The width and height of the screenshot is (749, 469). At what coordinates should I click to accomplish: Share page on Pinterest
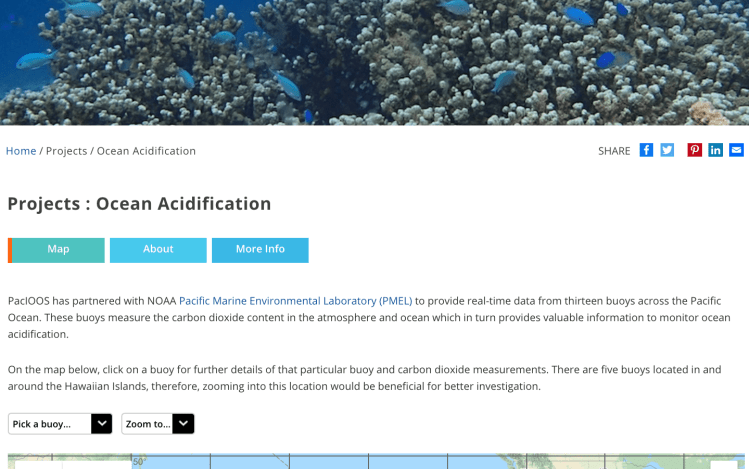tap(694, 150)
